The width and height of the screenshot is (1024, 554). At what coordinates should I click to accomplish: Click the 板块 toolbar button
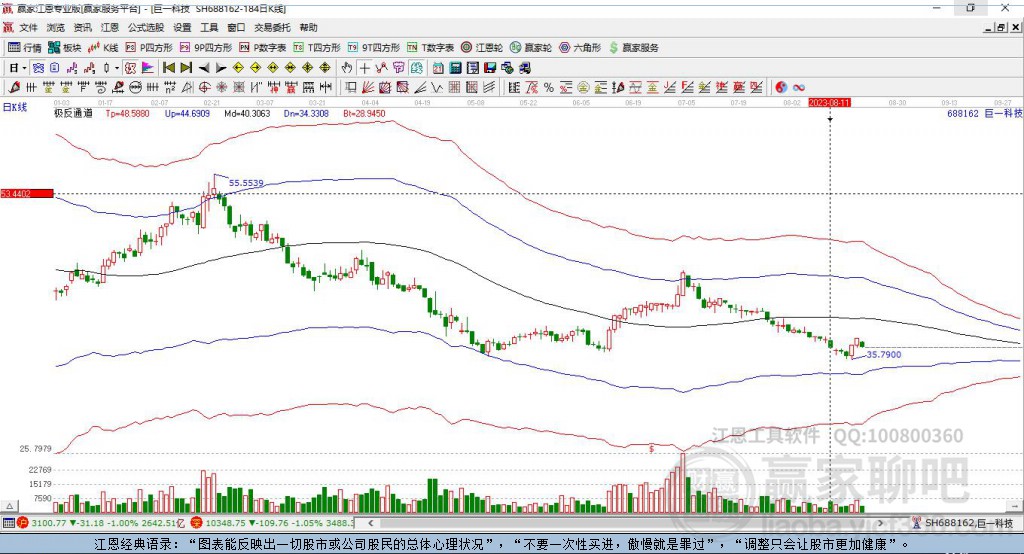(65, 48)
